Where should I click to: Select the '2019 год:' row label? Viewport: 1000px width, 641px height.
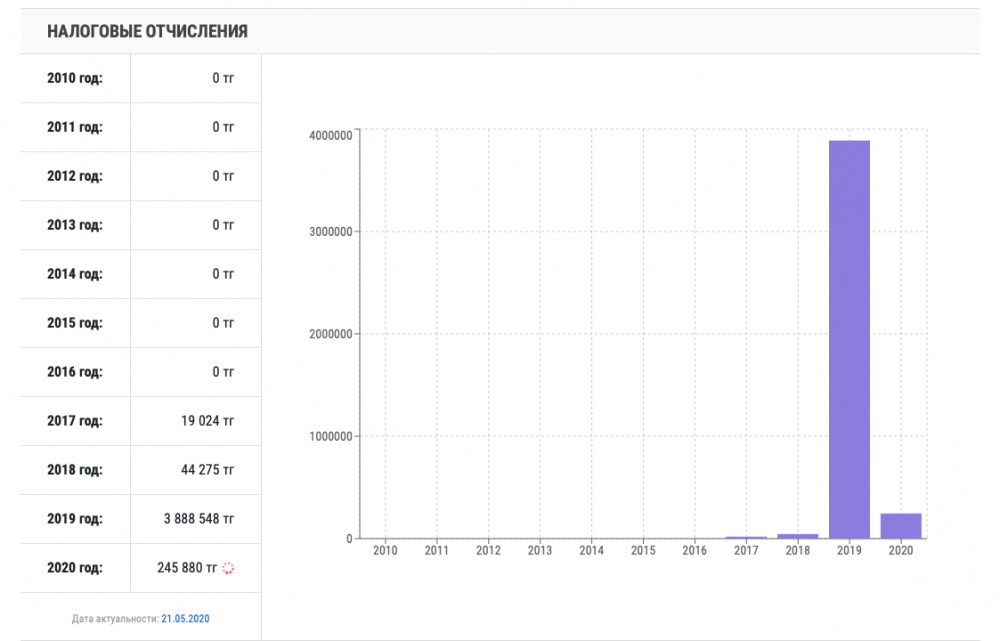coord(75,519)
